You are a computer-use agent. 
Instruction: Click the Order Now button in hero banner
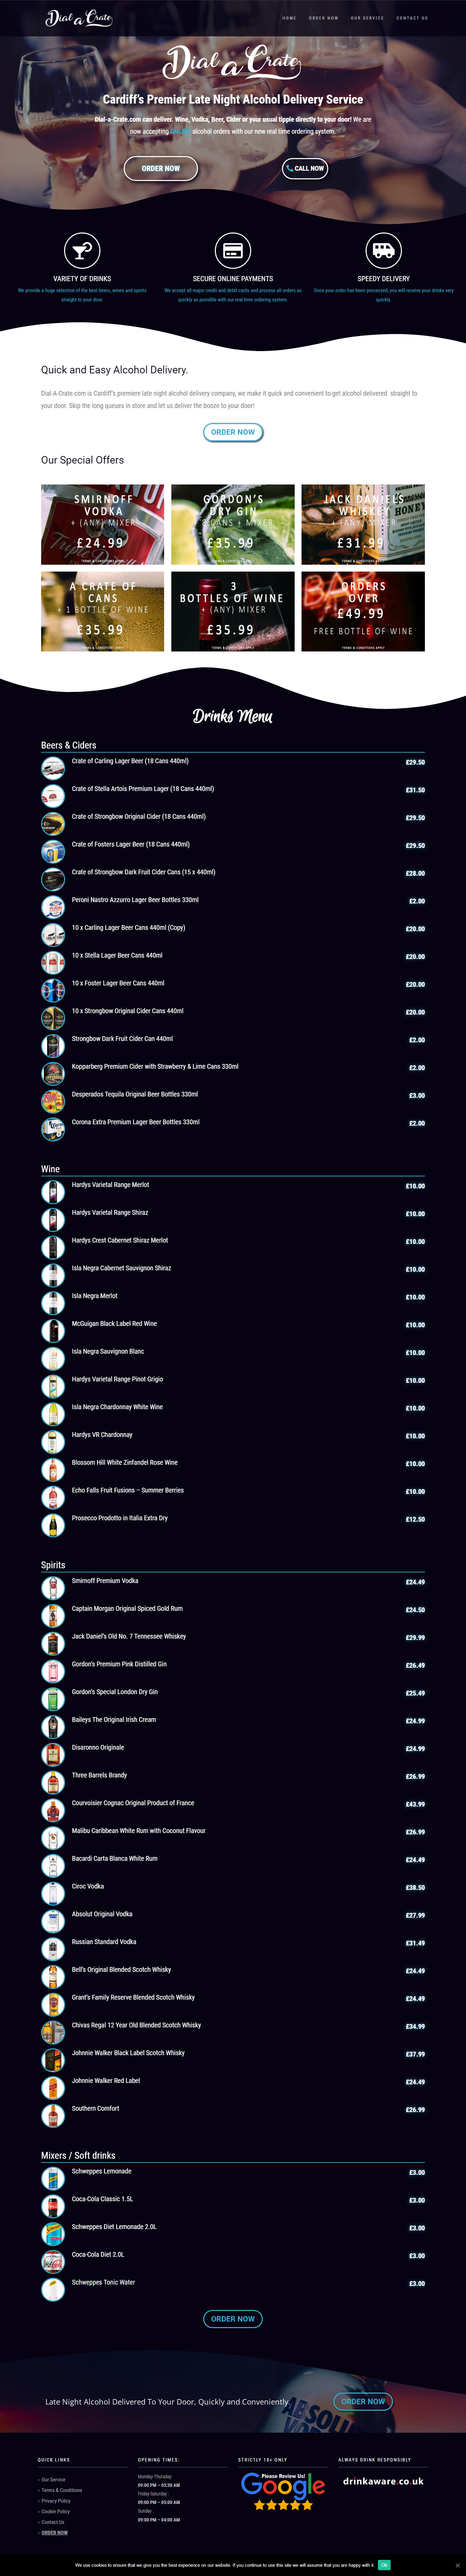click(x=161, y=168)
